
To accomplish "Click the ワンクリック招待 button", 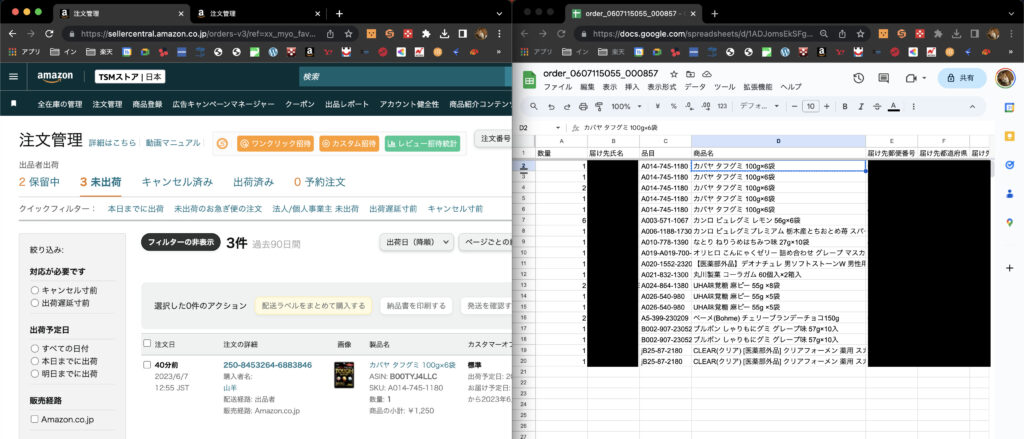I will [275, 144].
